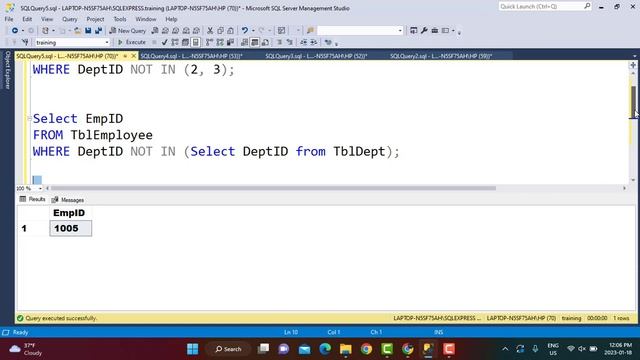Viewport: 640px width, 360px height.
Task: Click the Display Estimated Execution Plan icon
Action: (175, 42)
